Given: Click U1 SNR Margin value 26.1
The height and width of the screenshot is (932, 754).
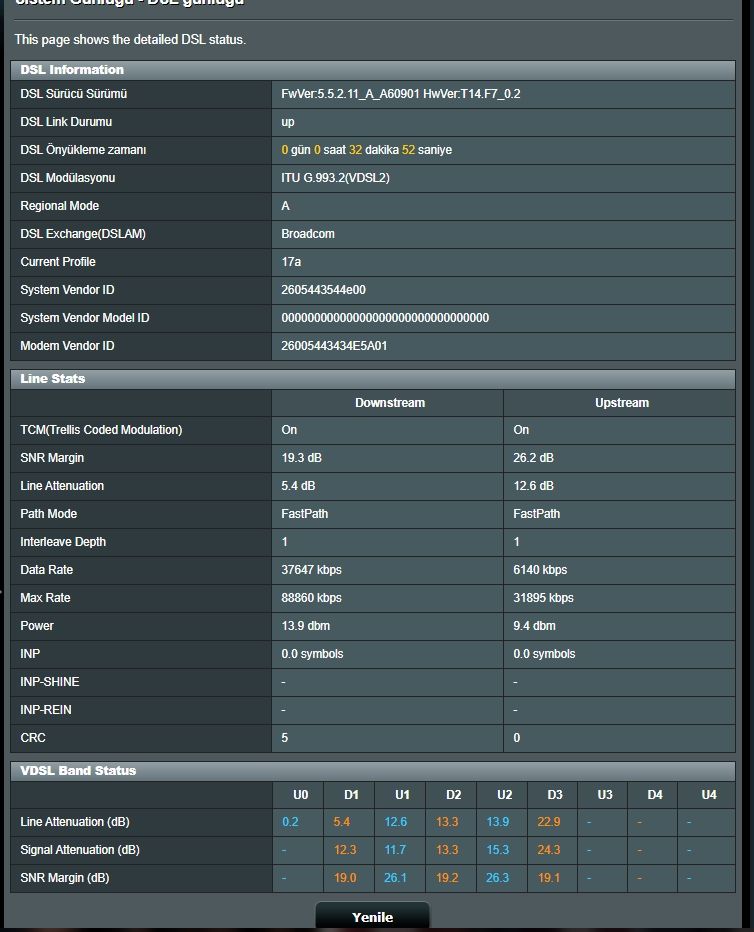Looking at the screenshot, I should pos(395,877).
